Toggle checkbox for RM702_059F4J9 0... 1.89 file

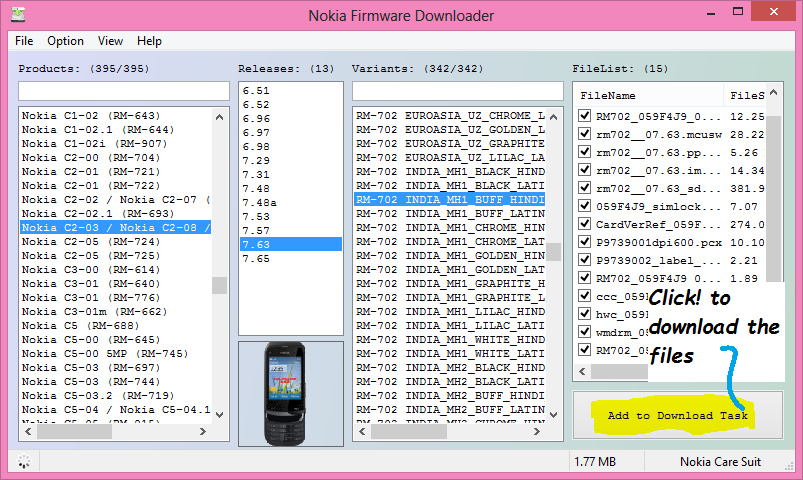(584, 278)
